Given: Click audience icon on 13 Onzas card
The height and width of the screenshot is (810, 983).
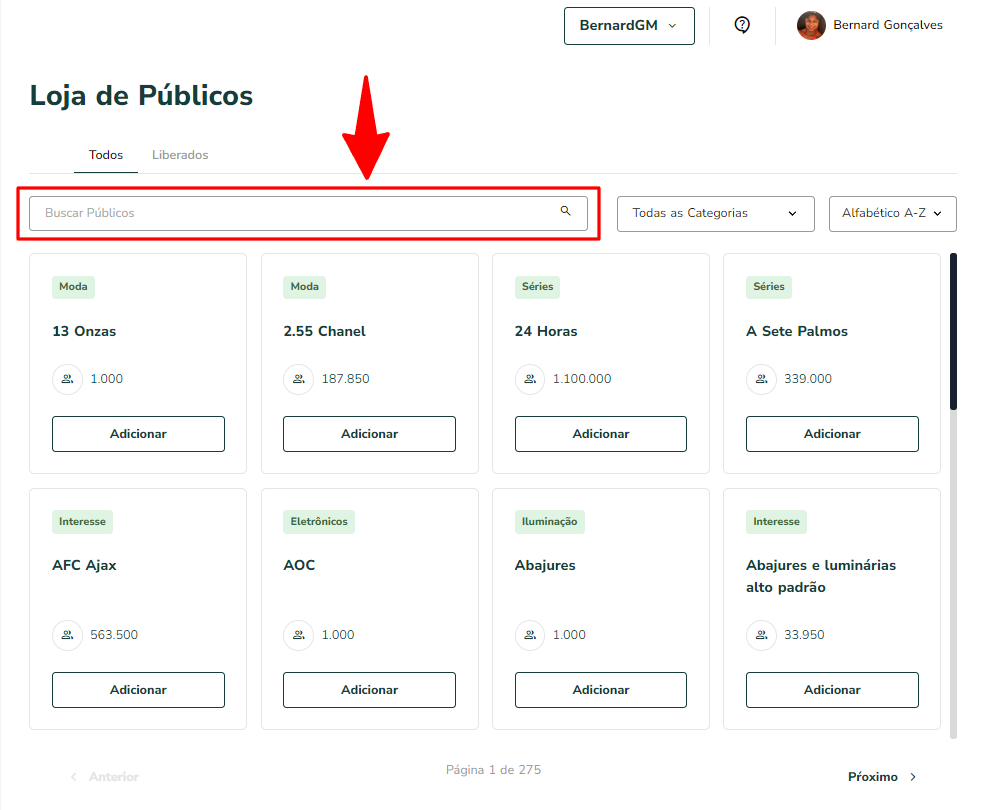Looking at the screenshot, I should 68,379.
